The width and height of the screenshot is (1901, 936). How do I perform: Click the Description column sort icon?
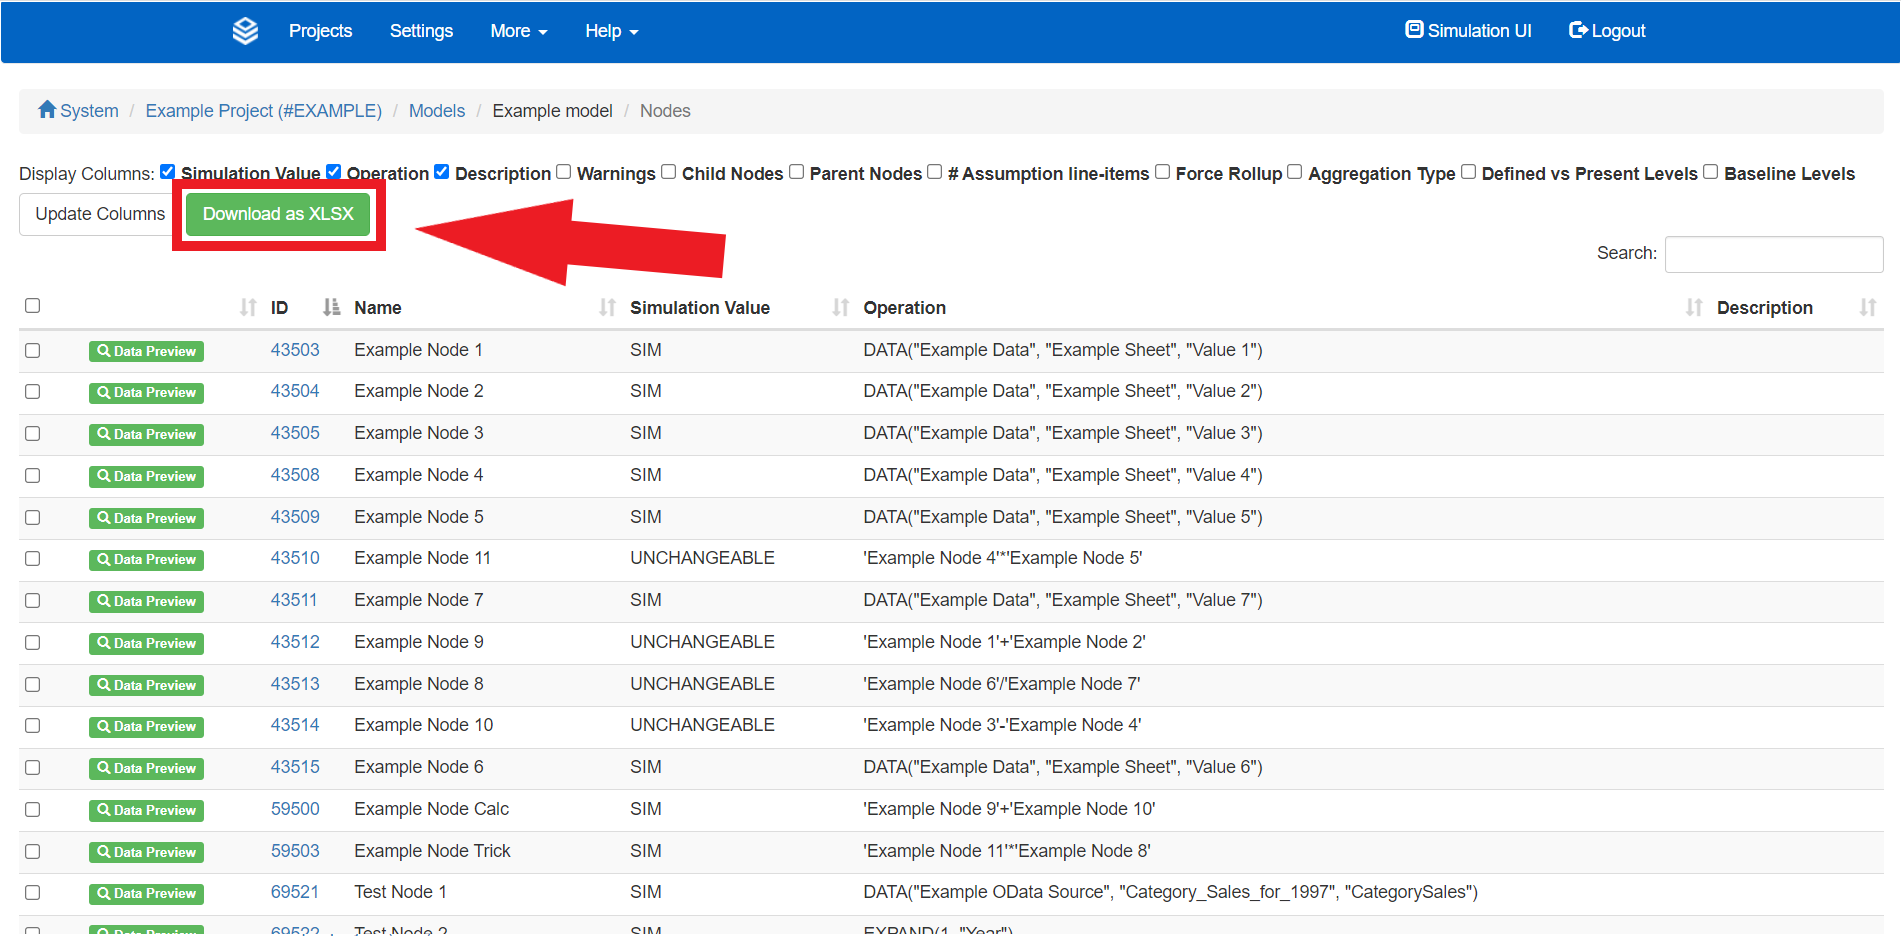[x=1869, y=307]
